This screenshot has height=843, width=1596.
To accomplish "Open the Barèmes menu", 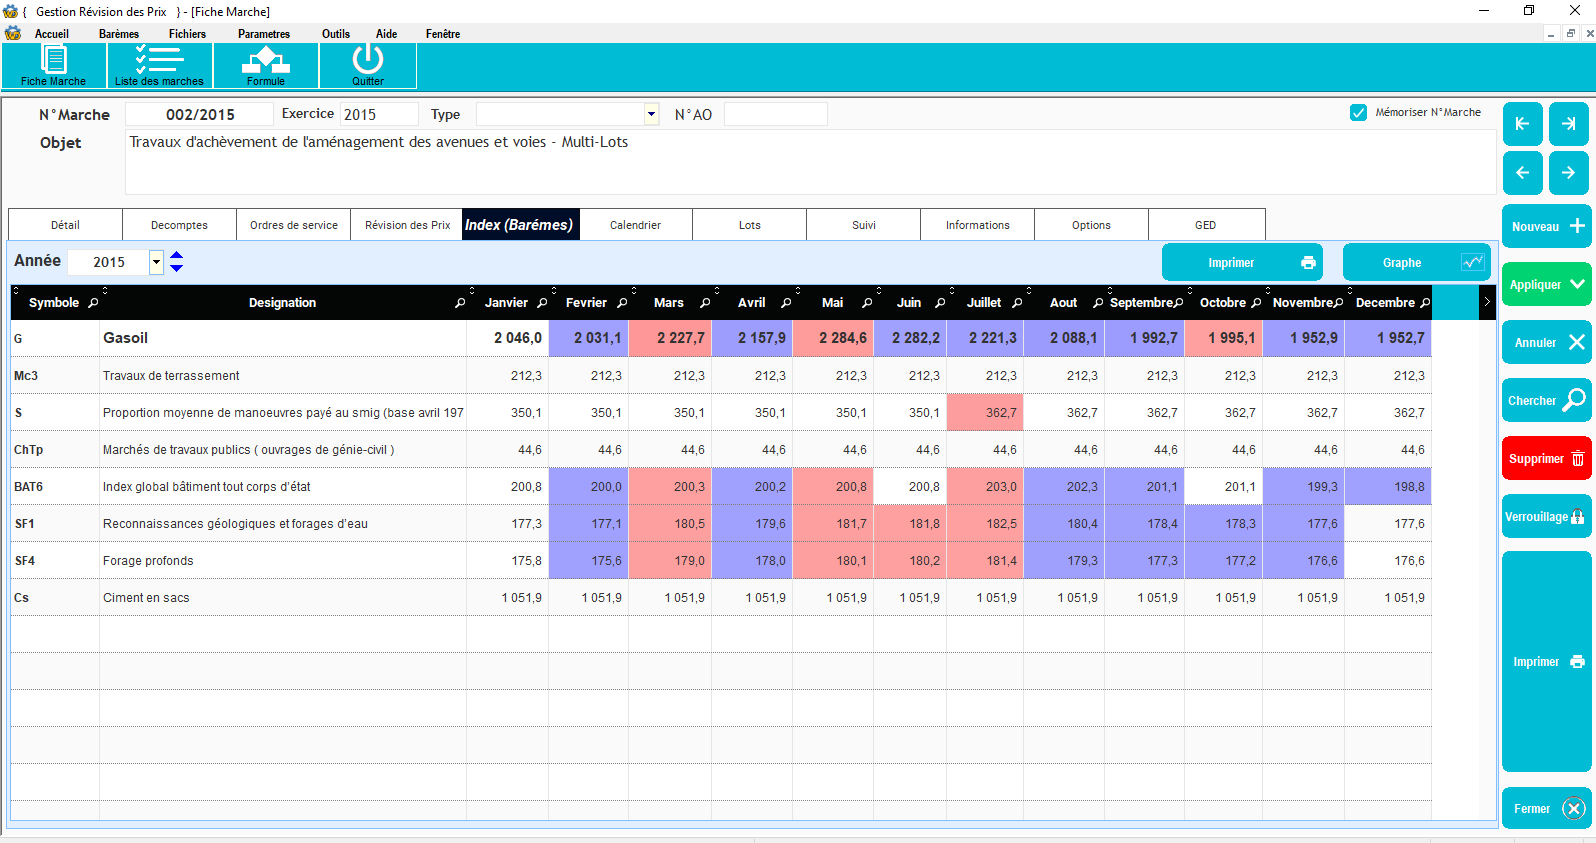I will pyautogui.click(x=119, y=34).
